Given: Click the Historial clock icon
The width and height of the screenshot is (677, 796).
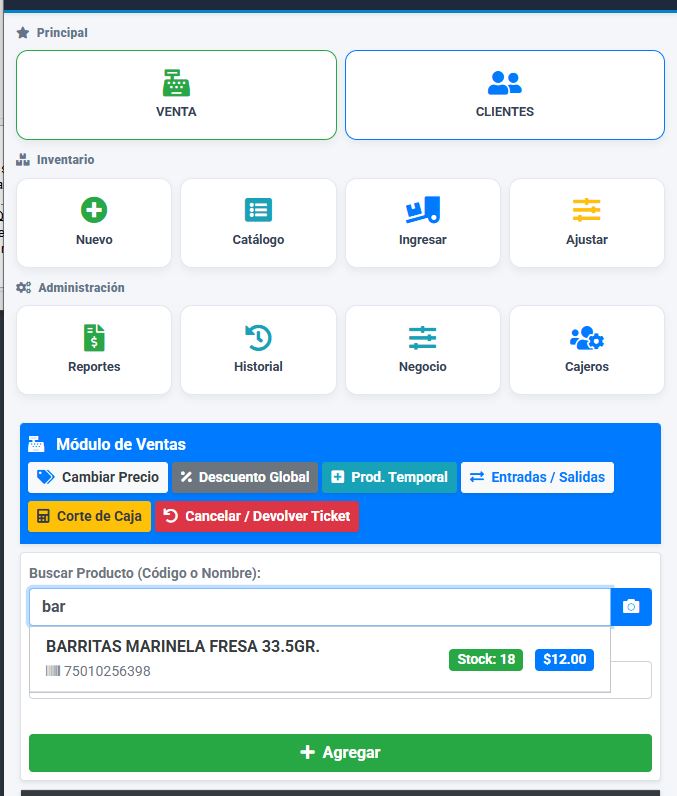Looking at the screenshot, I should (258, 338).
